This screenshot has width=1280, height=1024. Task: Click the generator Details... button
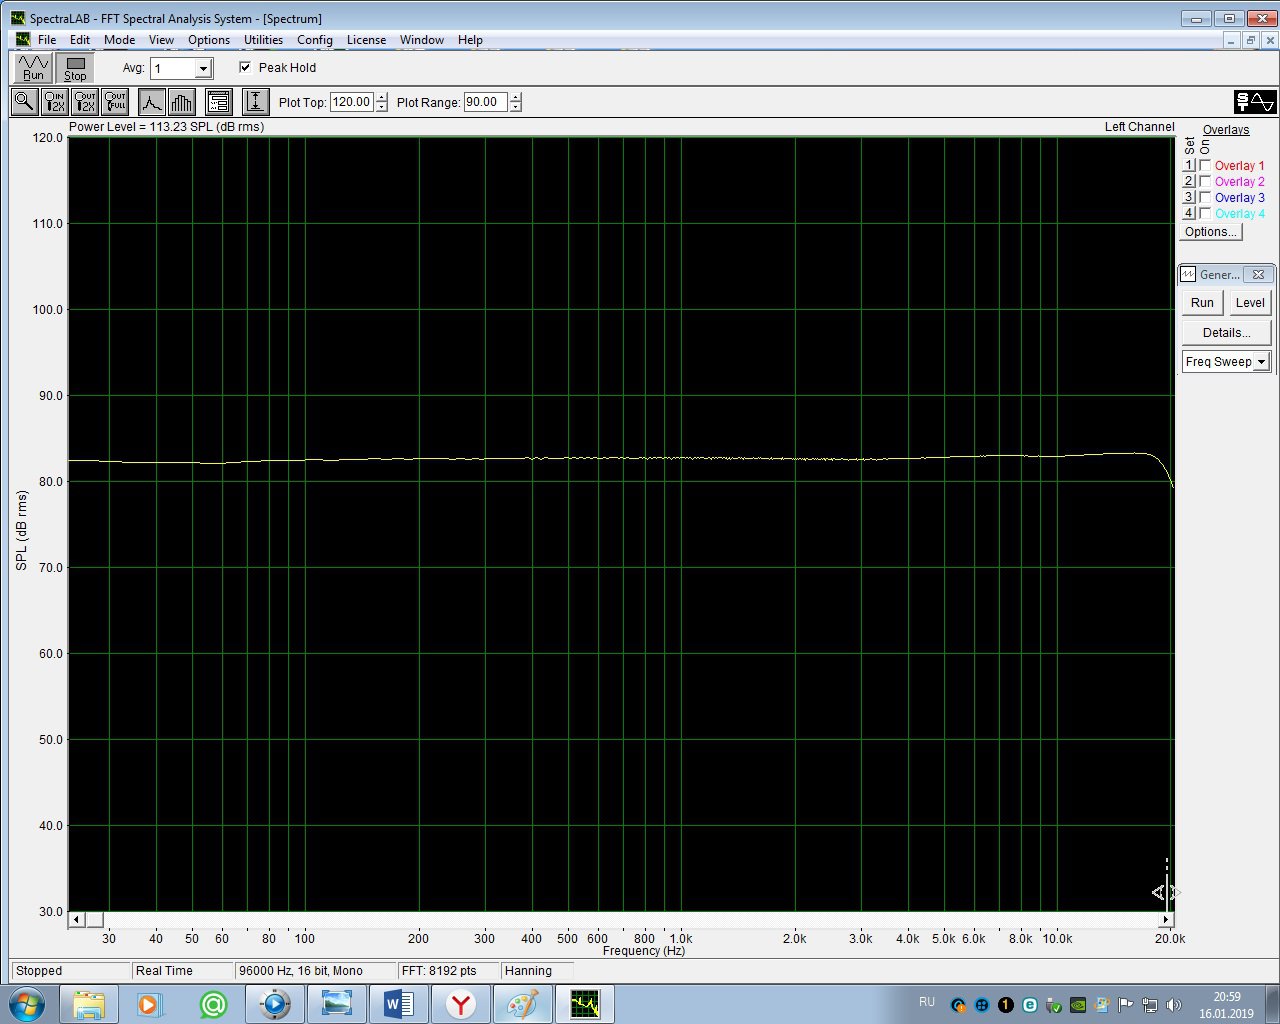coord(1226,333)
